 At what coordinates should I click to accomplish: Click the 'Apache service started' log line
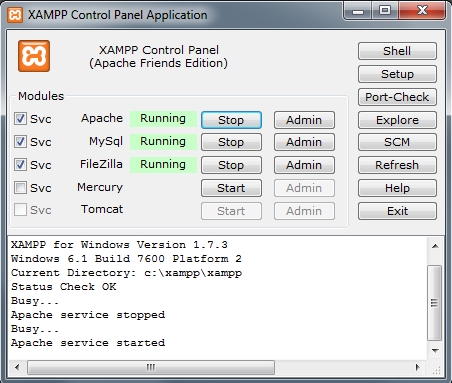coord(88,343)
